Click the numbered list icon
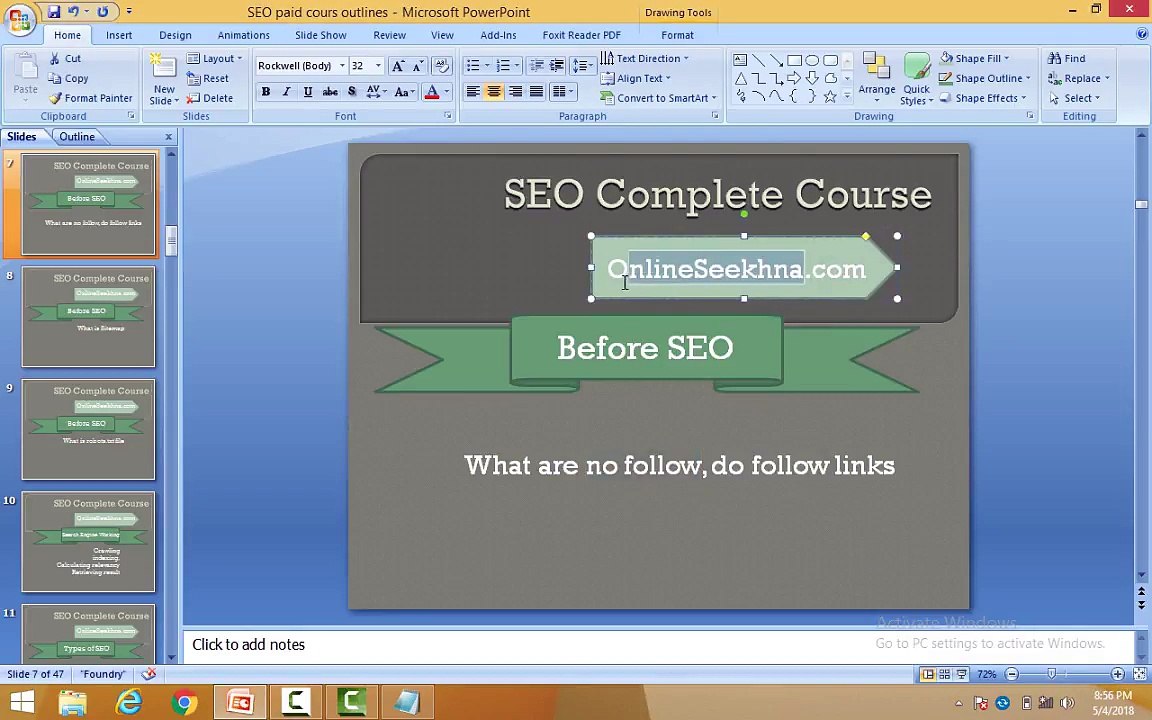This screenshot has height=720, width=1152. click(503, 66)
